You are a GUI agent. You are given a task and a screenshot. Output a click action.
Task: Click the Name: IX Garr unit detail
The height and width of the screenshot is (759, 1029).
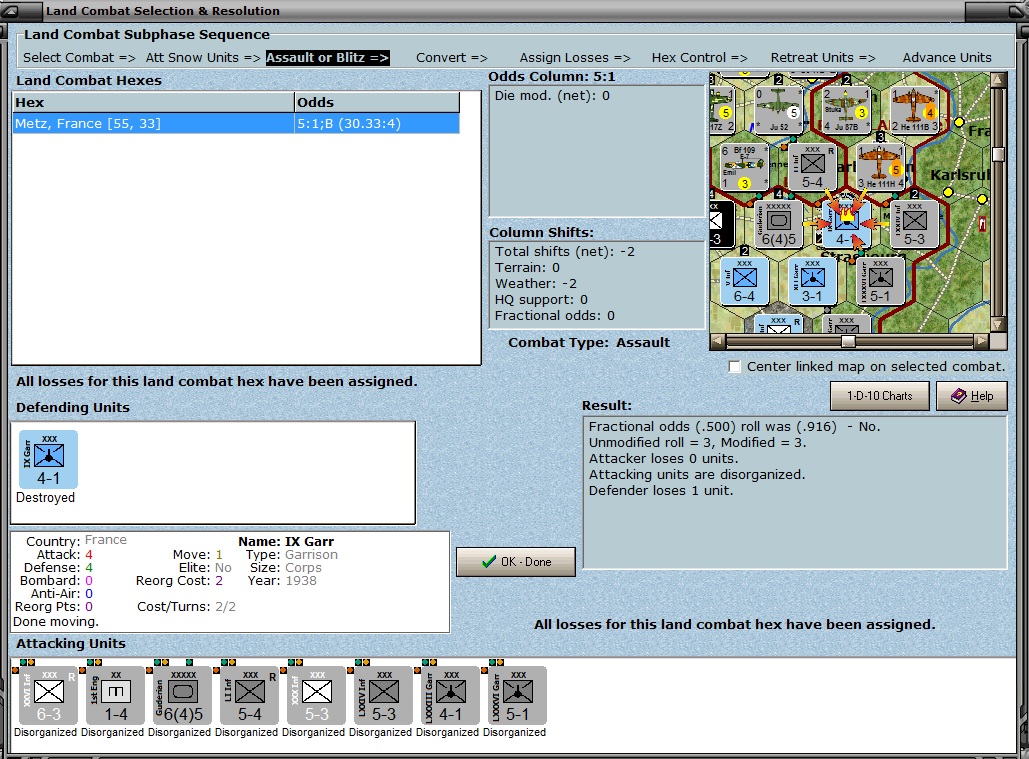(285, 542)
